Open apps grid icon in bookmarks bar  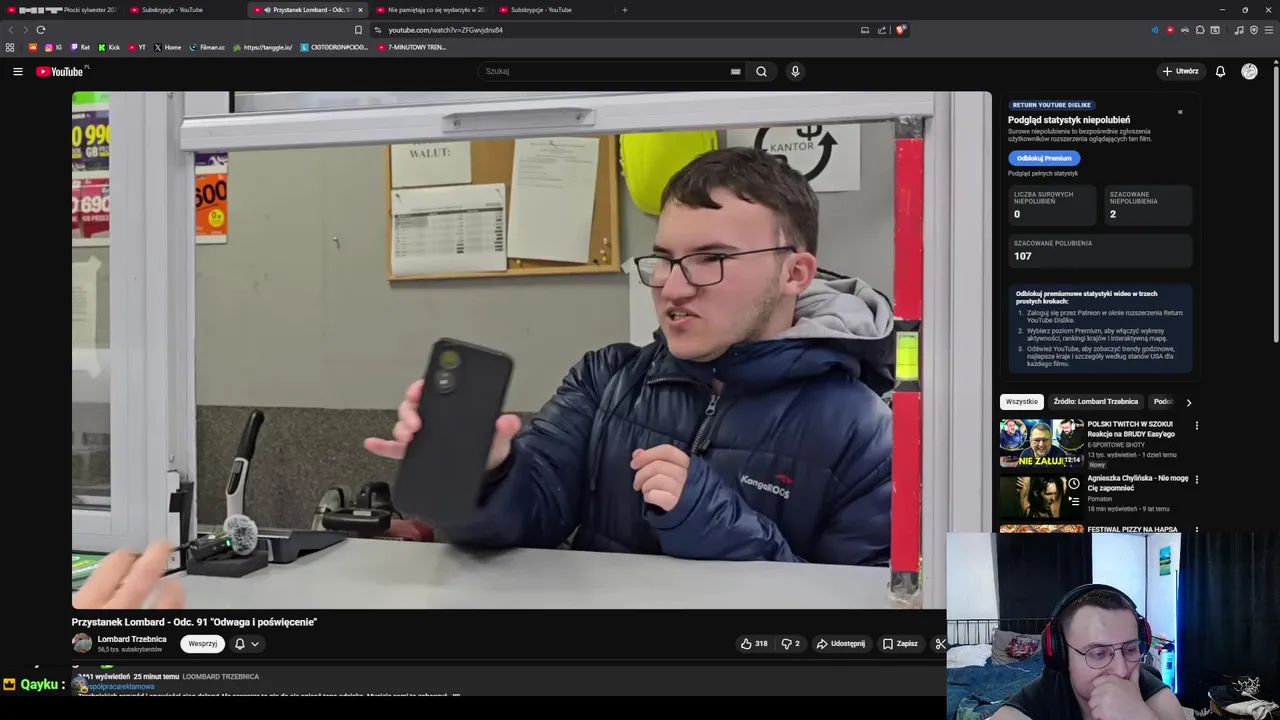coord(10,47)
